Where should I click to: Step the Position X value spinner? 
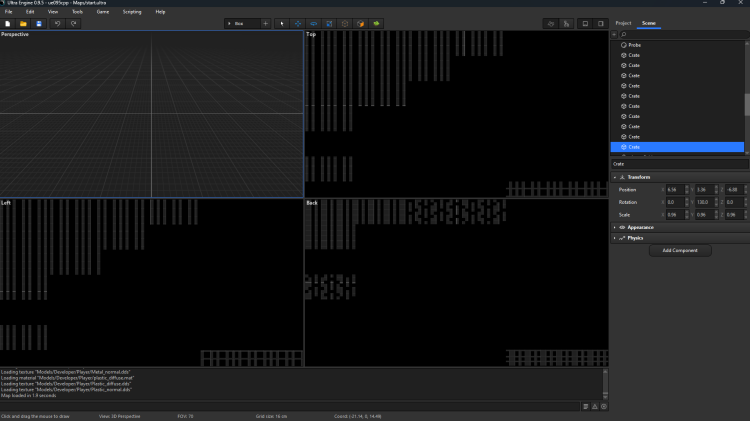[687, 190]
